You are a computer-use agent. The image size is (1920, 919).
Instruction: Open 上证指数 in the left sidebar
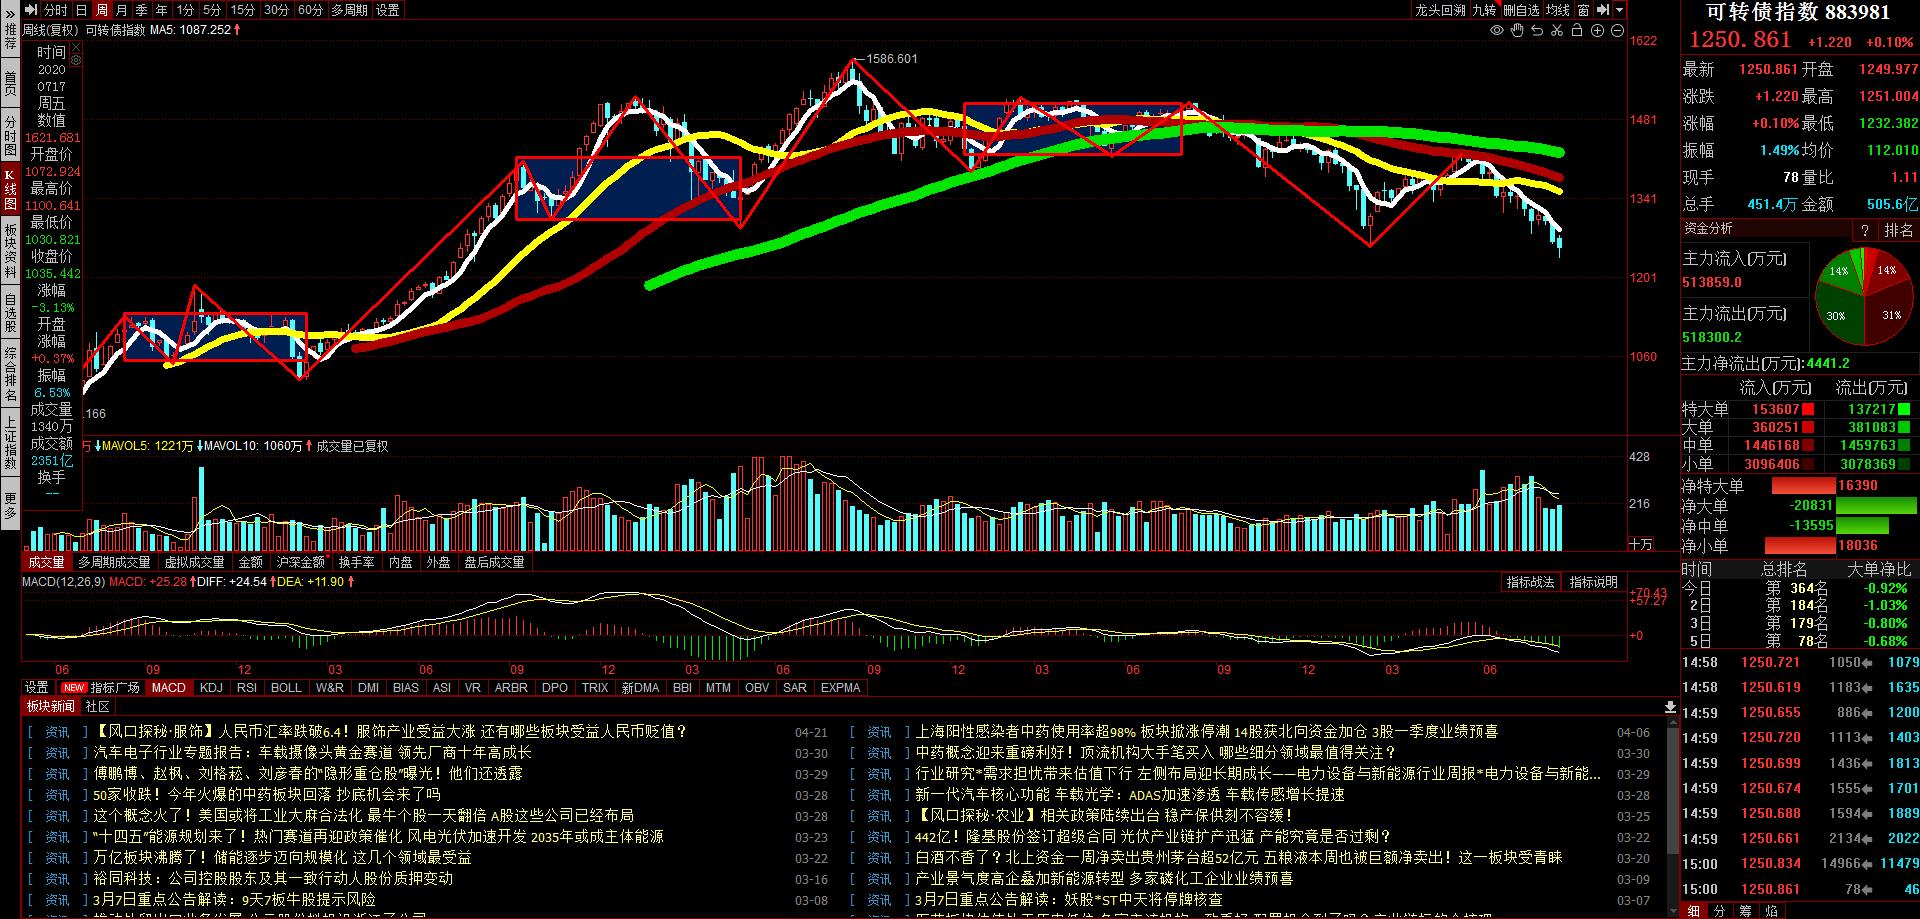pyautogui.click(x=10, y=443)
